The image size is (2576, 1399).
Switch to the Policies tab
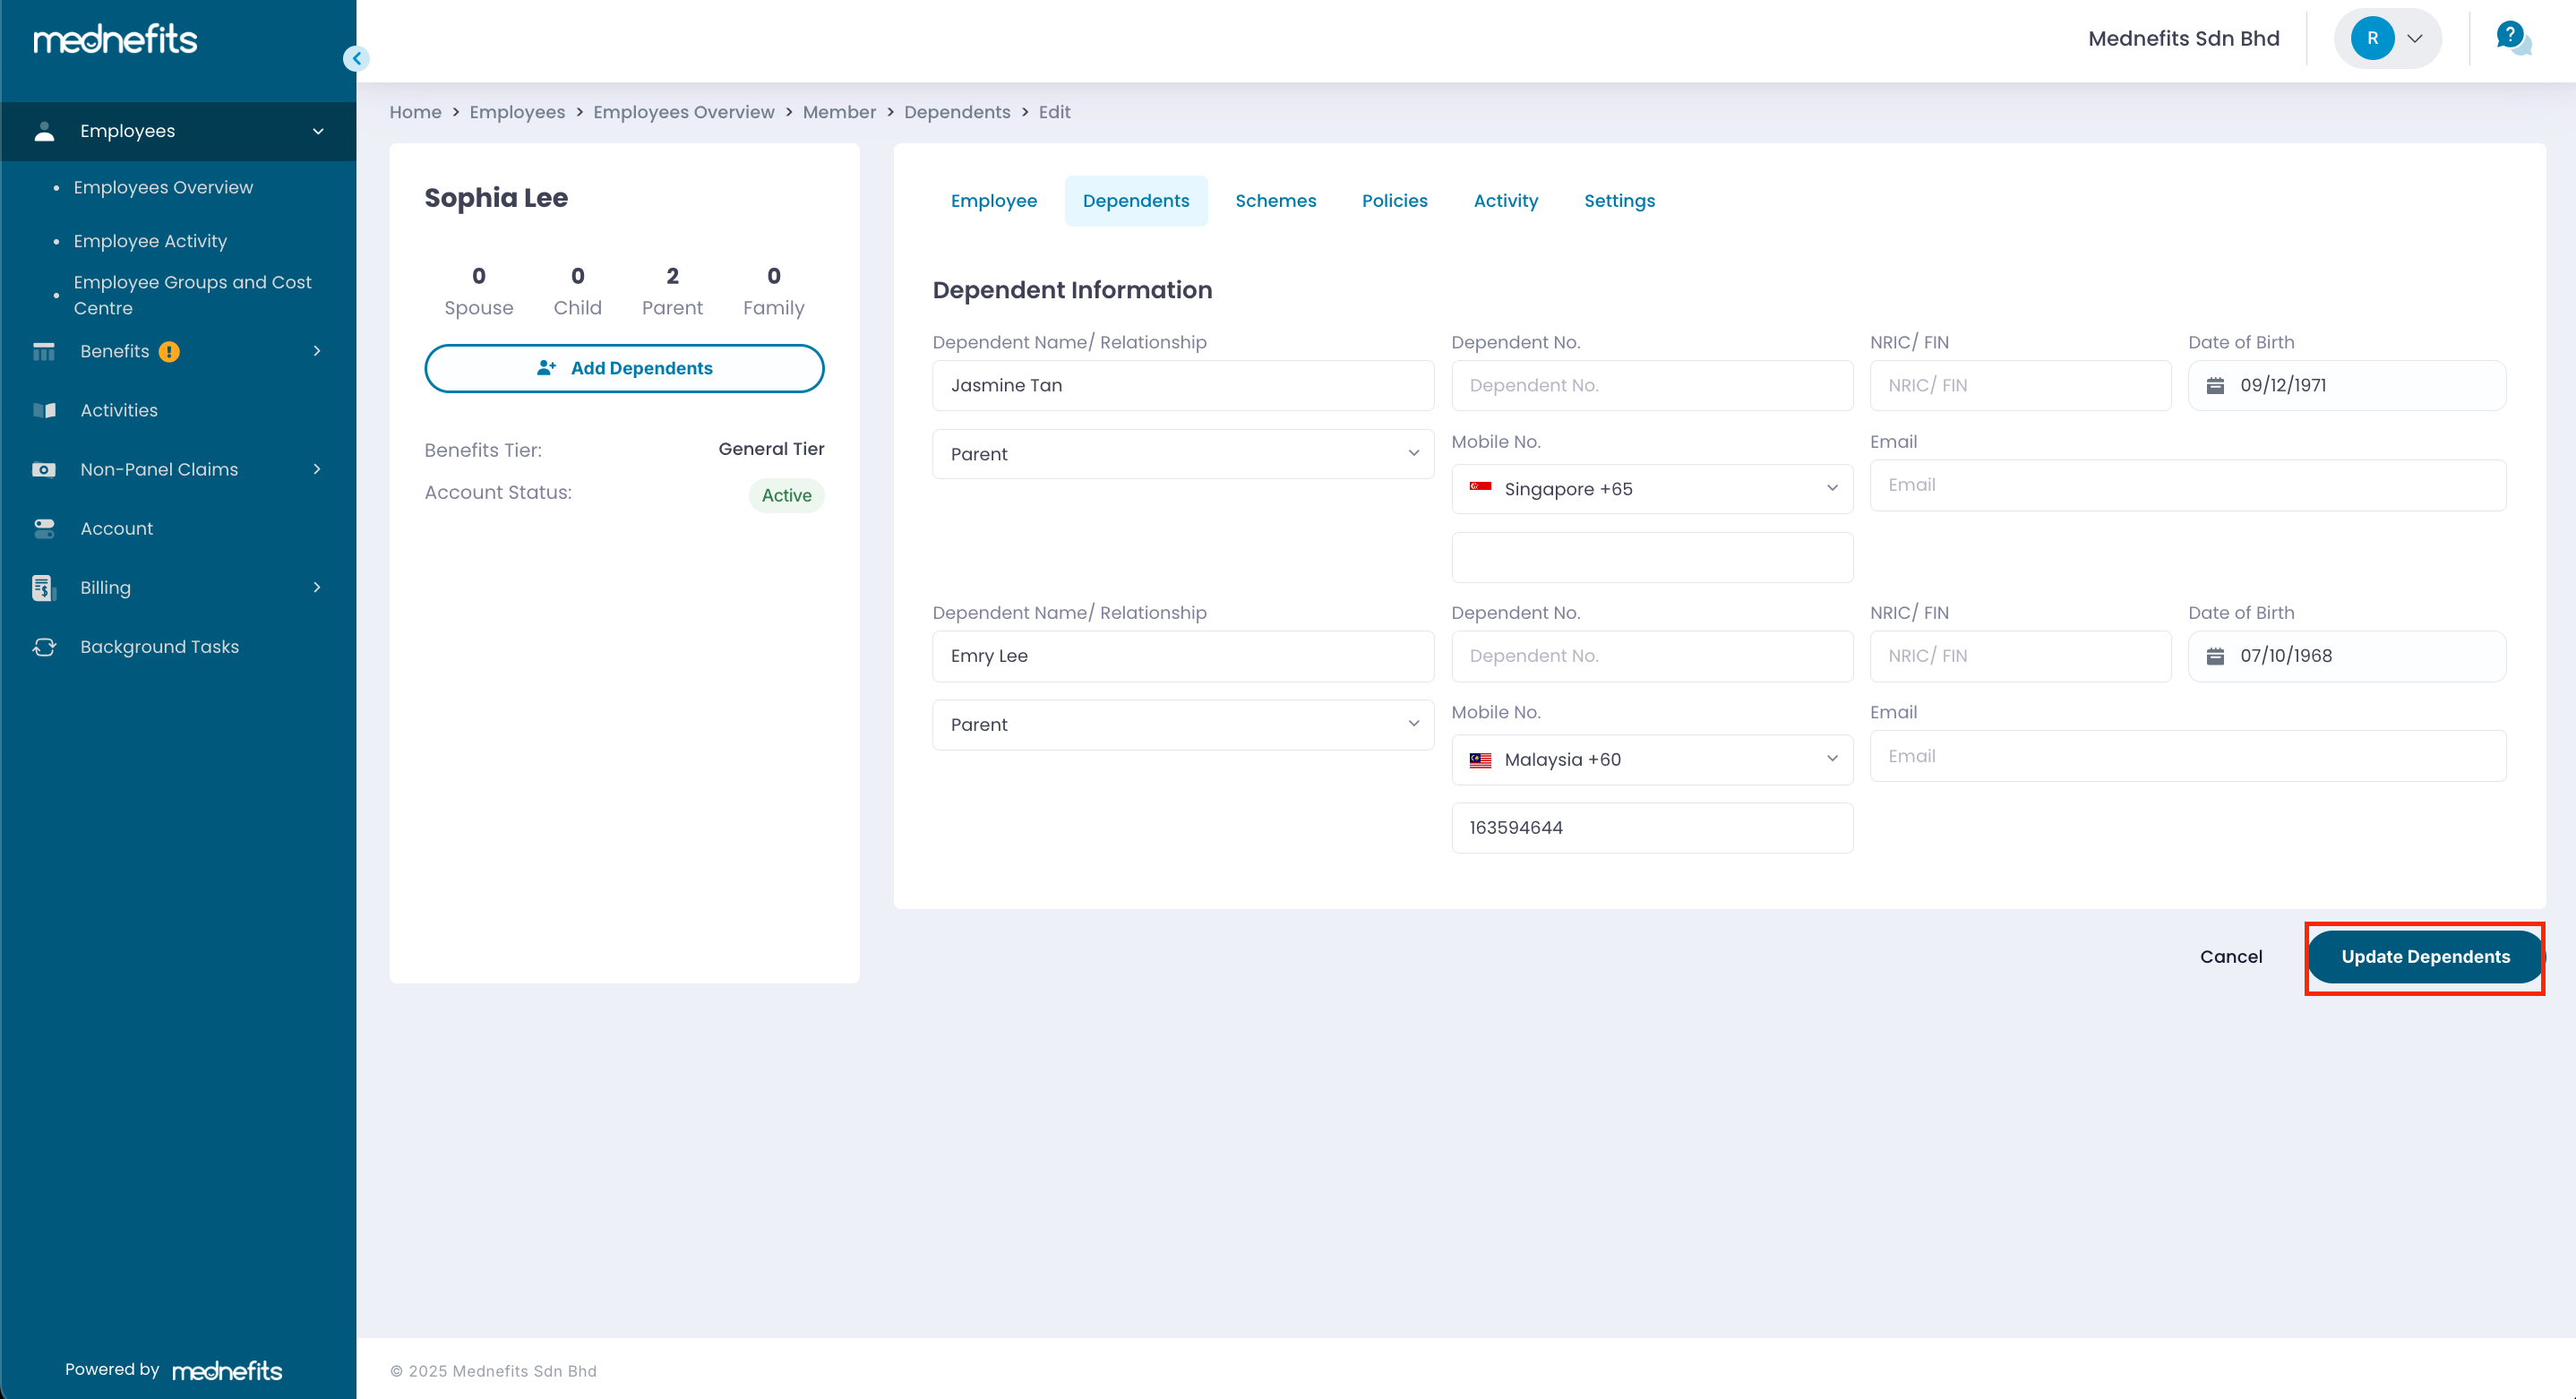pyautogui.click(x=1394, y=201)
